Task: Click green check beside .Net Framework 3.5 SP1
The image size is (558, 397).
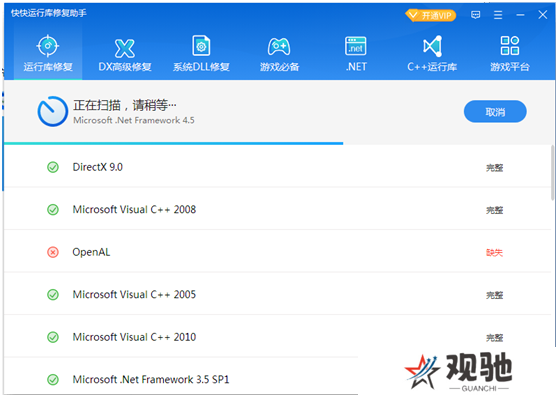Action: 53,380
